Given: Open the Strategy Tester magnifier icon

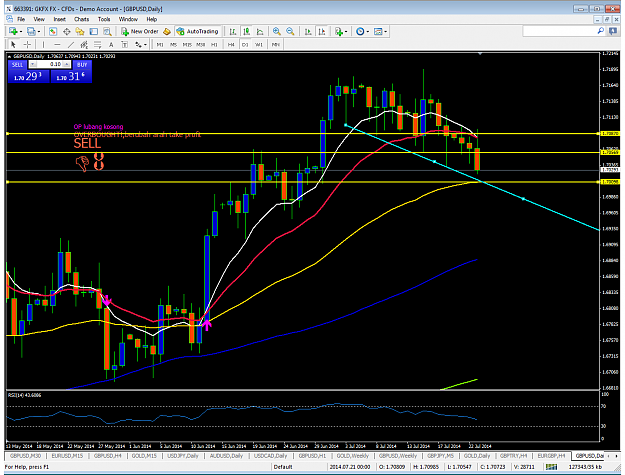Looking at the screenshot, I should (x=107, y=31).
